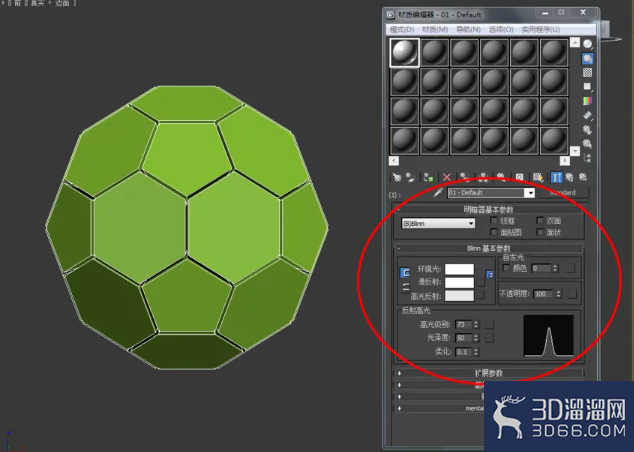Click the Video Color Check icon
Viewport: 634px width, 452px height.
pyautogui.click(x=588, y=101)
